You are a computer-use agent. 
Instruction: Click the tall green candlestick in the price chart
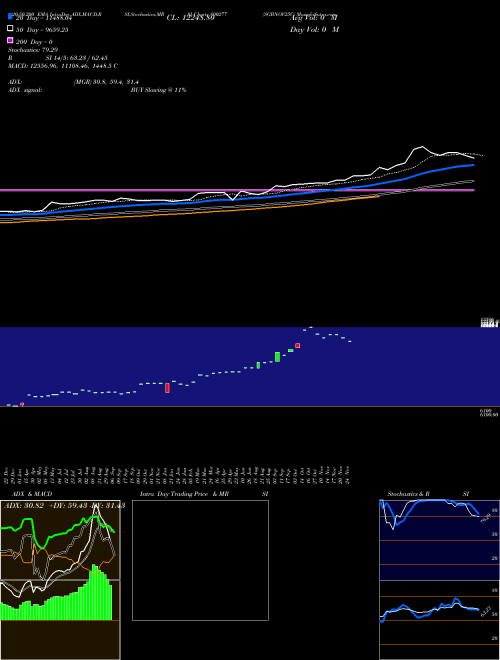pyautogui.click(x=277, y=357)
